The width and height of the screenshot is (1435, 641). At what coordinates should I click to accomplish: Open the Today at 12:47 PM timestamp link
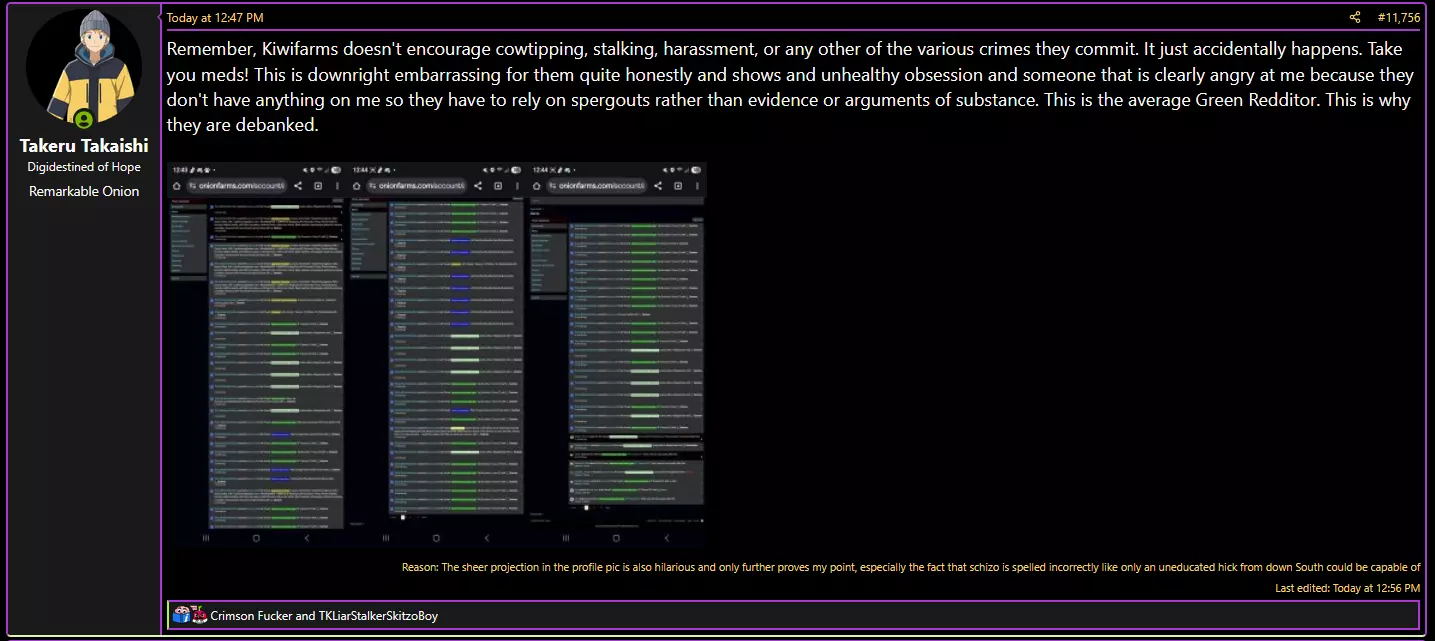215,18
